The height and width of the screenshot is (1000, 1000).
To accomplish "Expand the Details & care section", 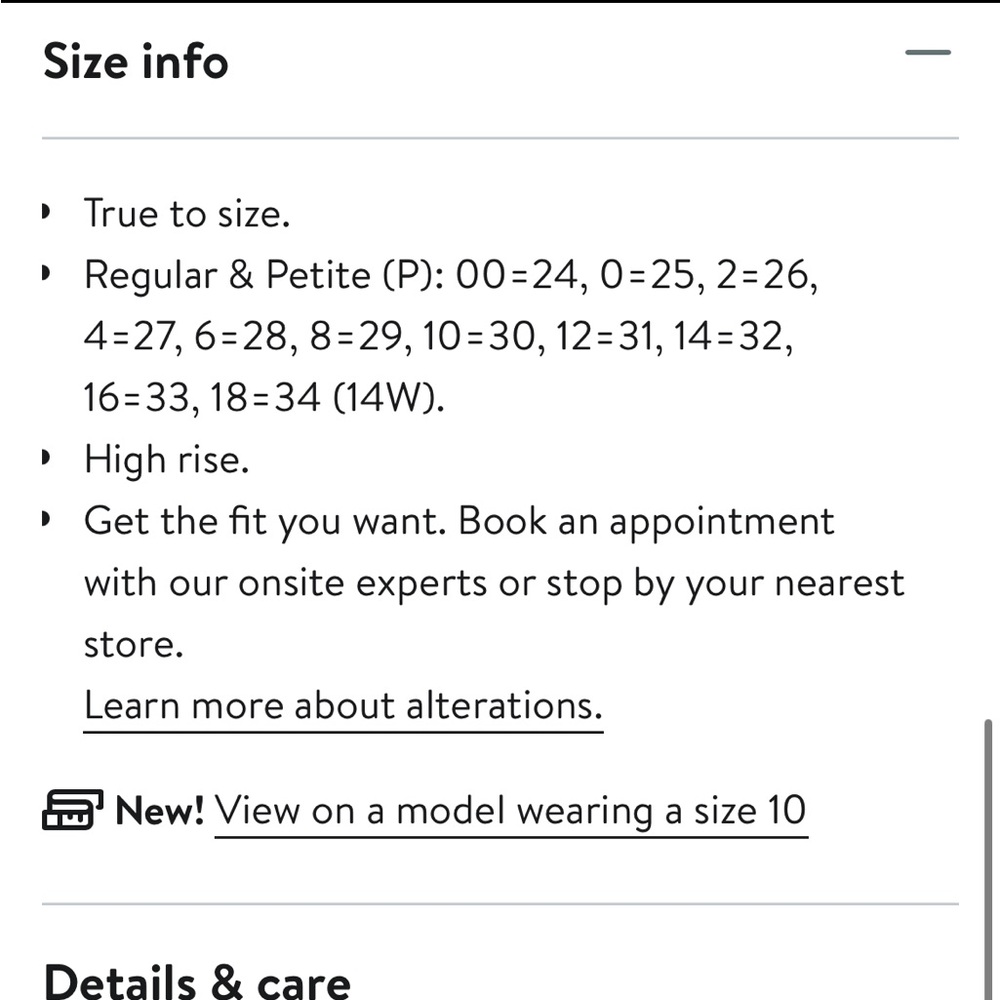I will pyautogui.click(x=198, y=981).
